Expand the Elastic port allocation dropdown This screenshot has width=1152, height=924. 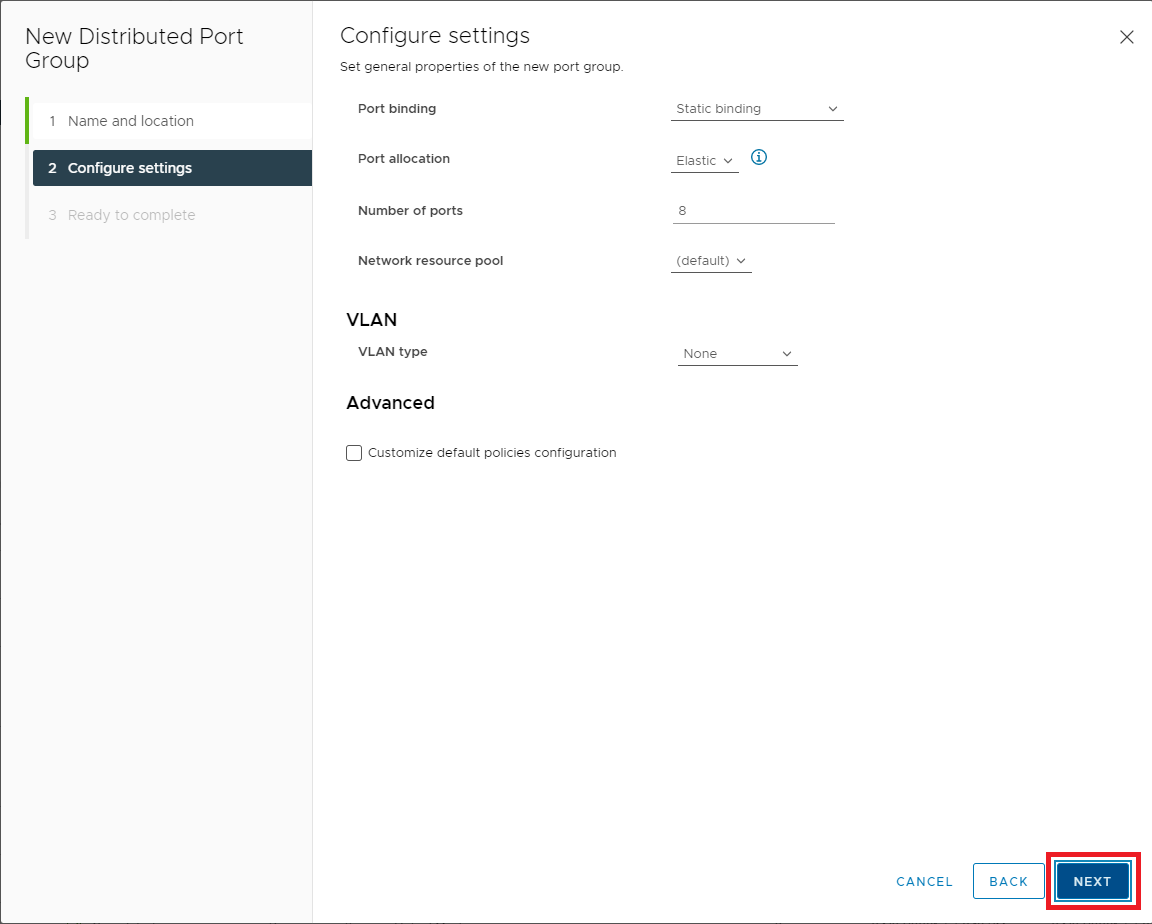pyautogui.click(x=704, y=161)
